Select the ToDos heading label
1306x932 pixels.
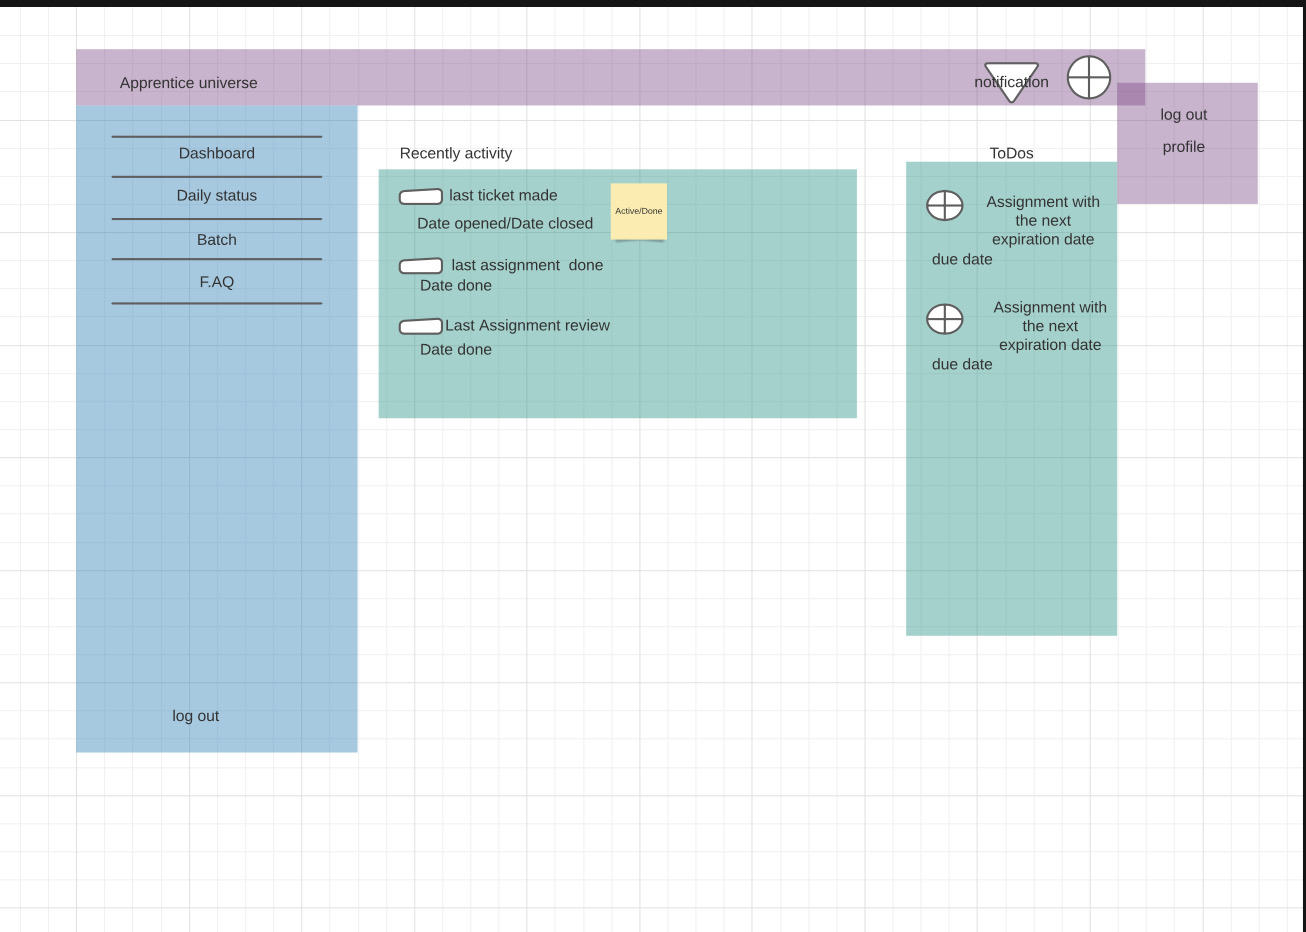click(x=1011, y=153)
